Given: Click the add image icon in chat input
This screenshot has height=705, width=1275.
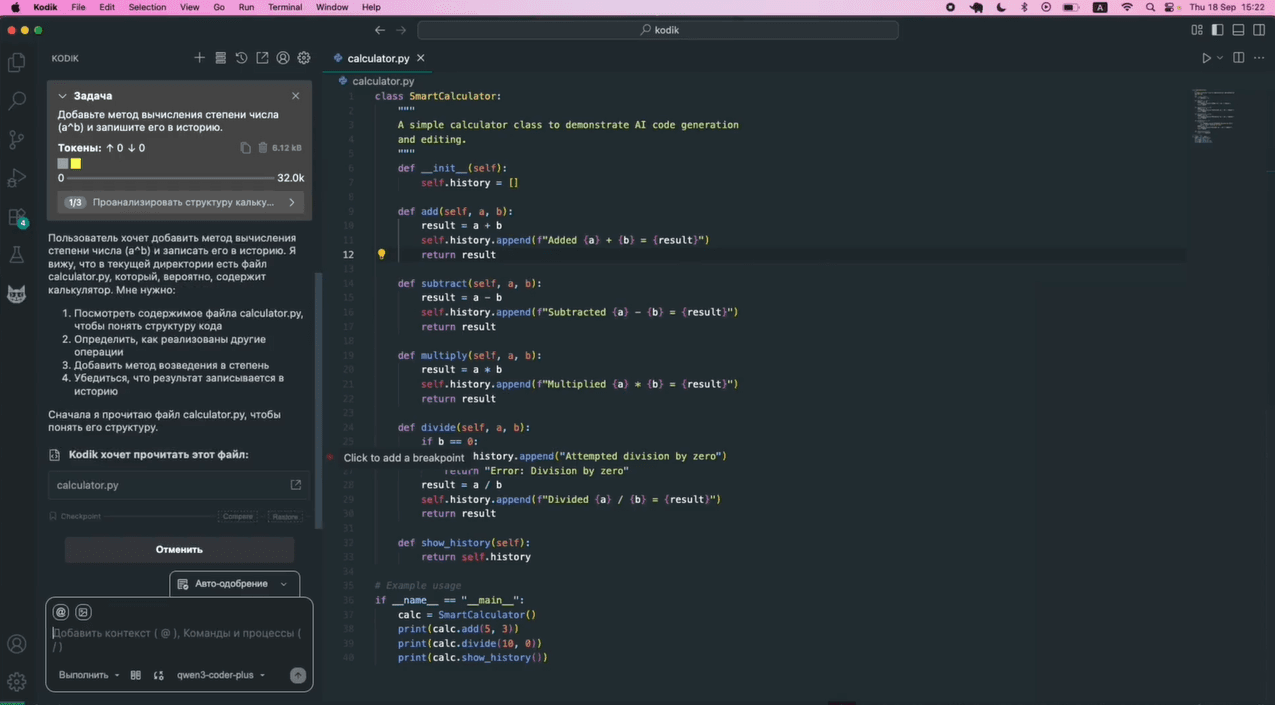Looking at the screenshot, I should click(83, 612).
